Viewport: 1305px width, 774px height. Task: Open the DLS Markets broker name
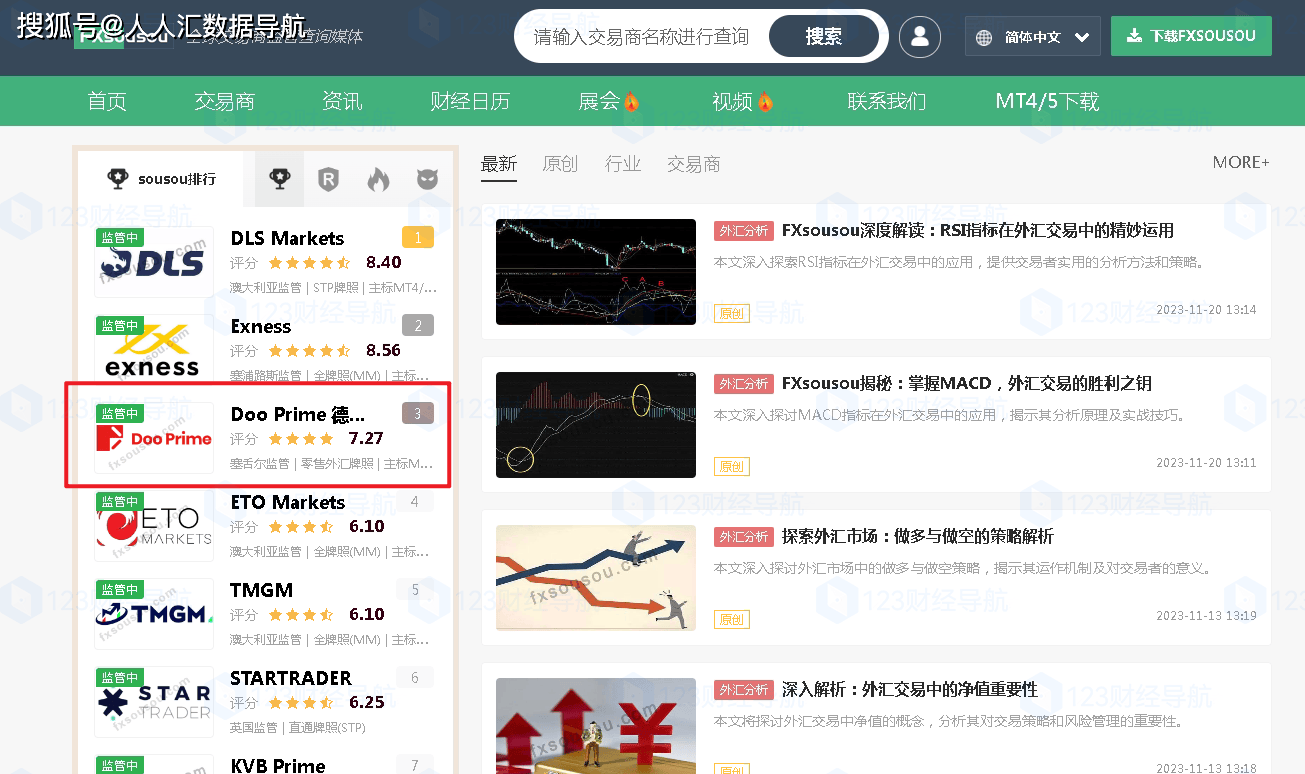287,238
